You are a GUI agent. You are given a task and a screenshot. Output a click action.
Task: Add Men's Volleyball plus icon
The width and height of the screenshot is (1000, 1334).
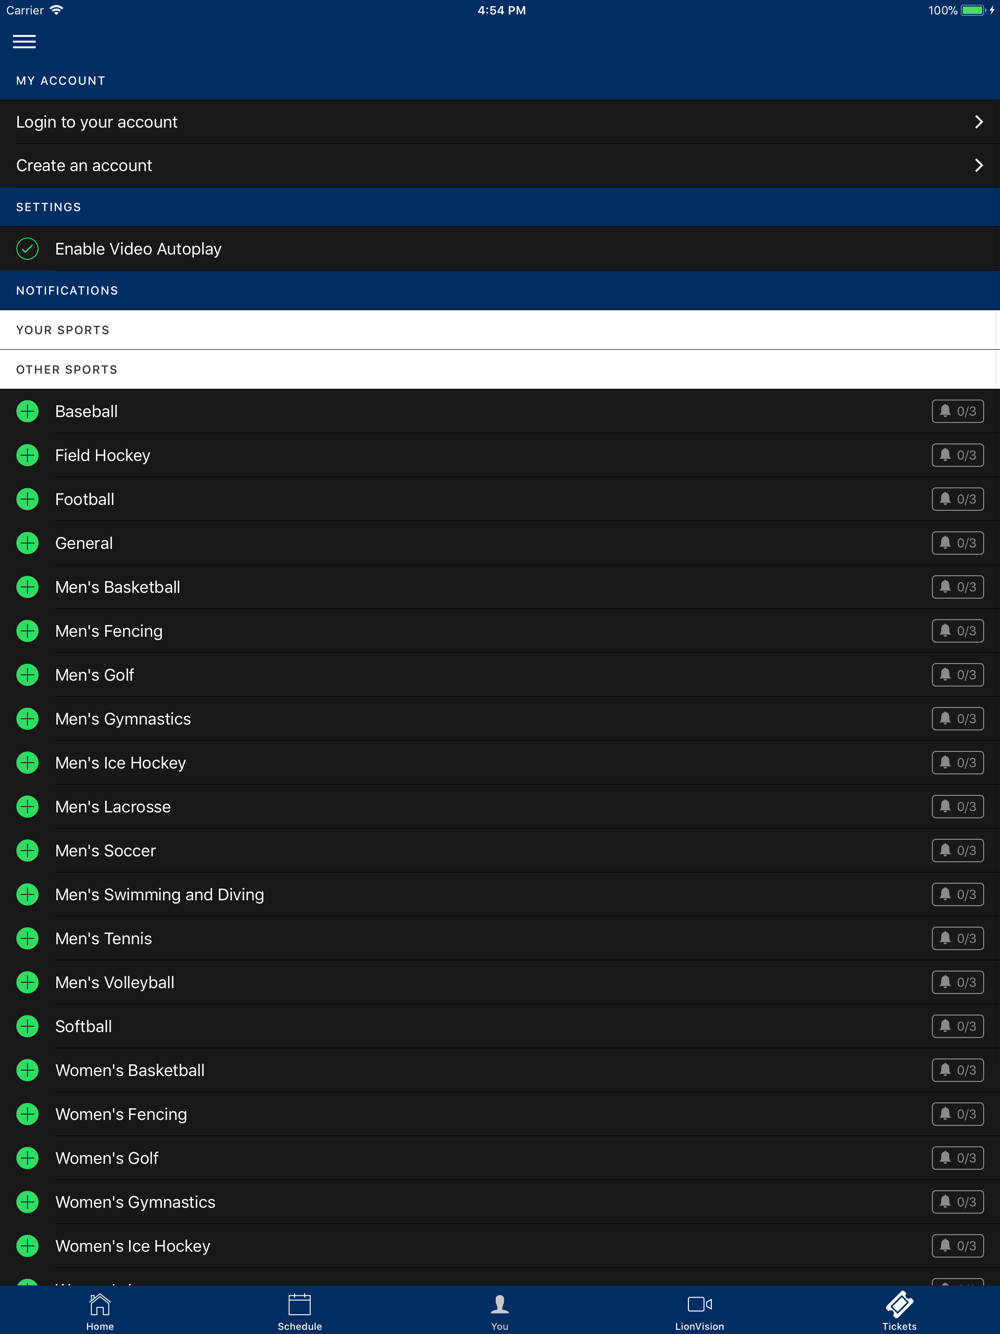point(28,983)
